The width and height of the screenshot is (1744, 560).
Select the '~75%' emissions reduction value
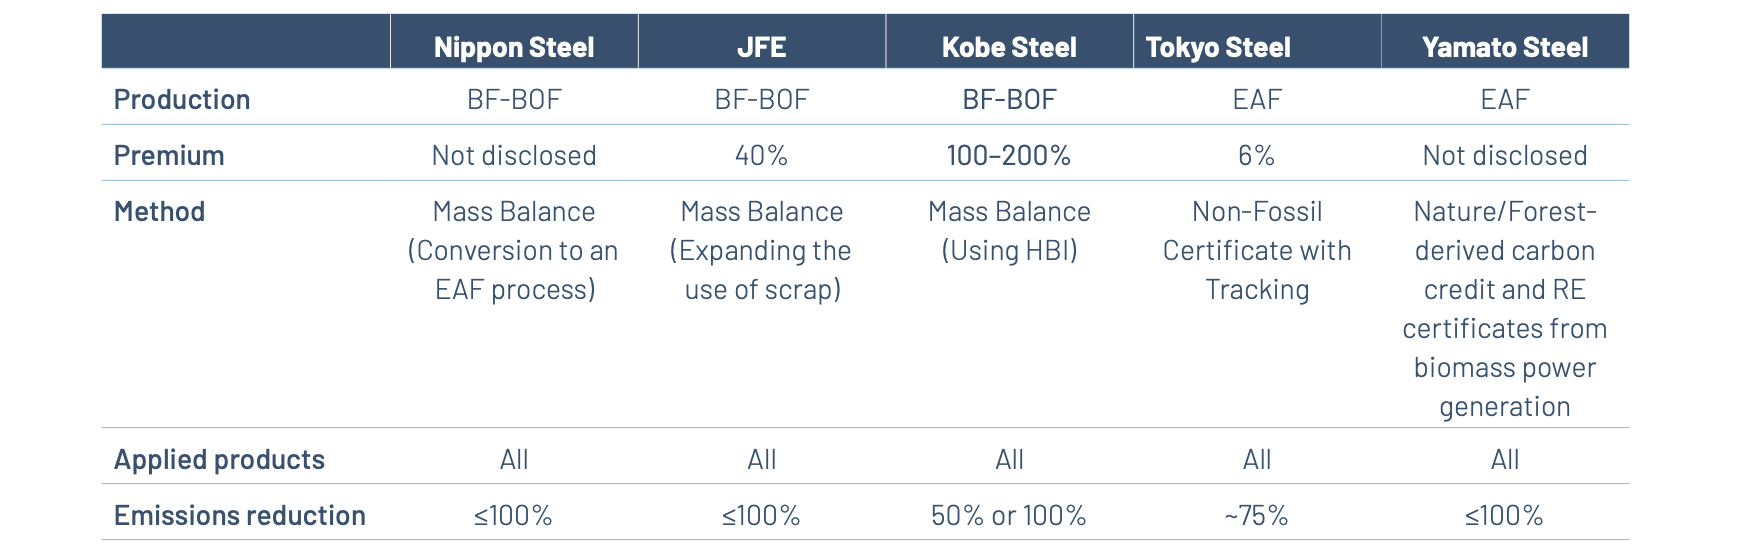click(1256, 515)
